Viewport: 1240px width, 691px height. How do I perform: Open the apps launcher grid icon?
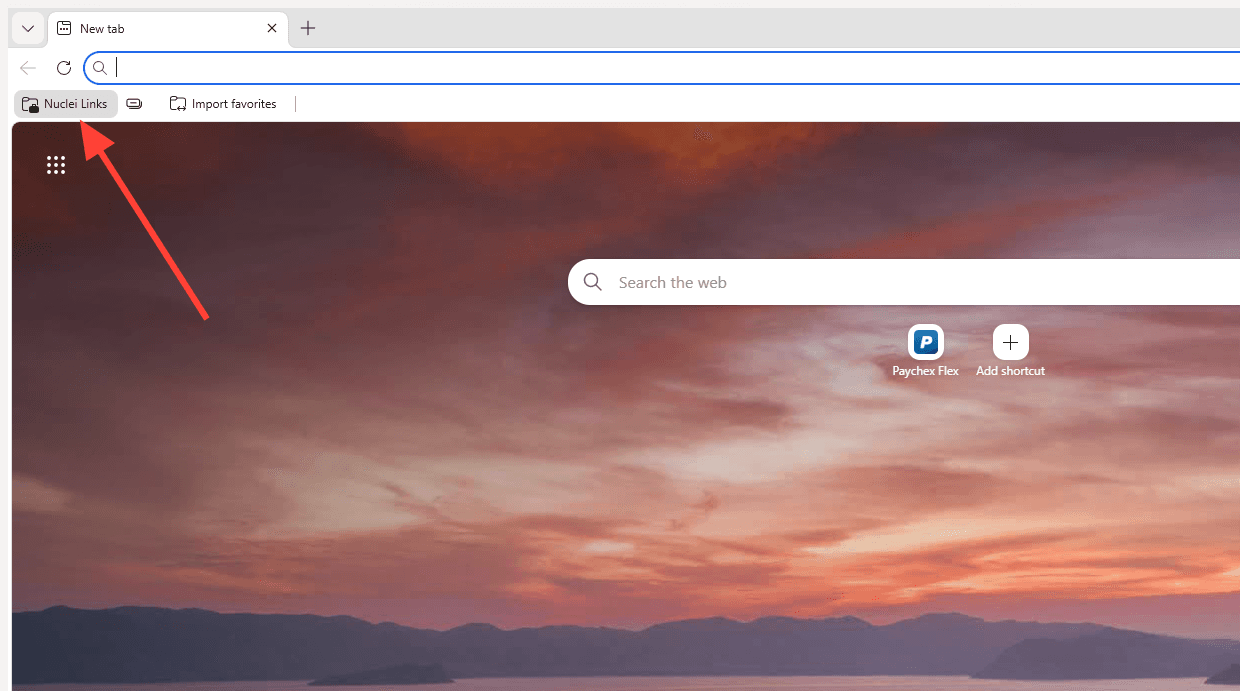click(56, 165)
